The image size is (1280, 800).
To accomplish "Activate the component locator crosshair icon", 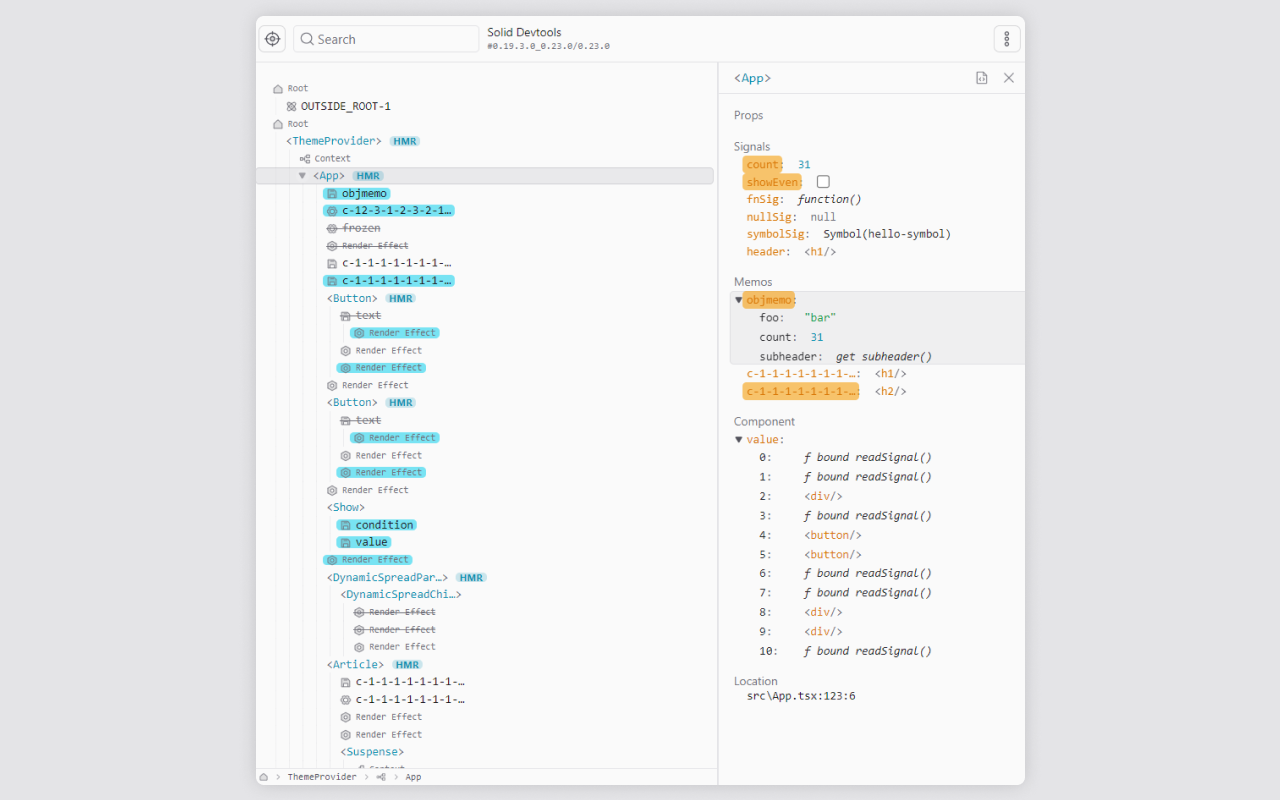I will point(272,38).
